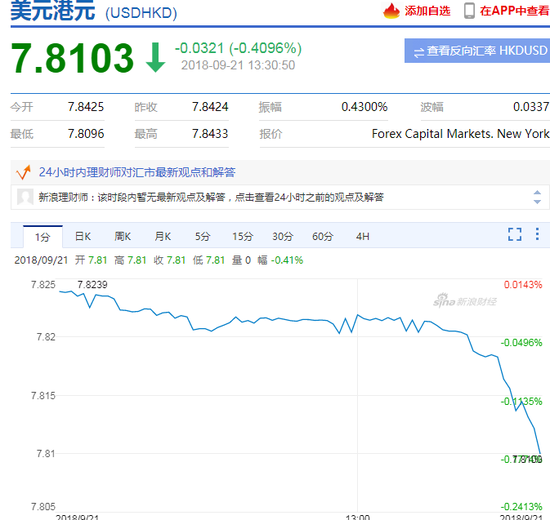Click the (USDHKD) symbol text

(x=141, y=13)
